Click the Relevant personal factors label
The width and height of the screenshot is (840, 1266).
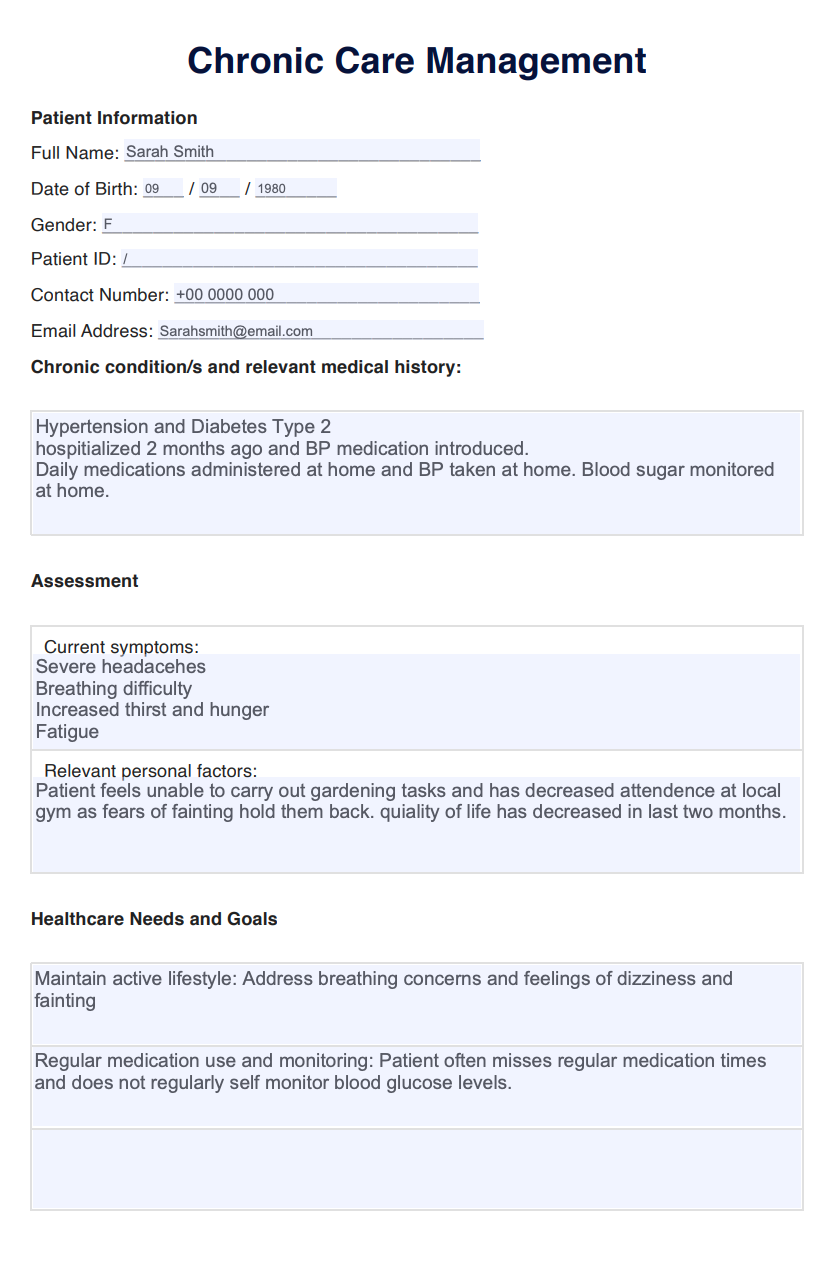coord(151,771)
